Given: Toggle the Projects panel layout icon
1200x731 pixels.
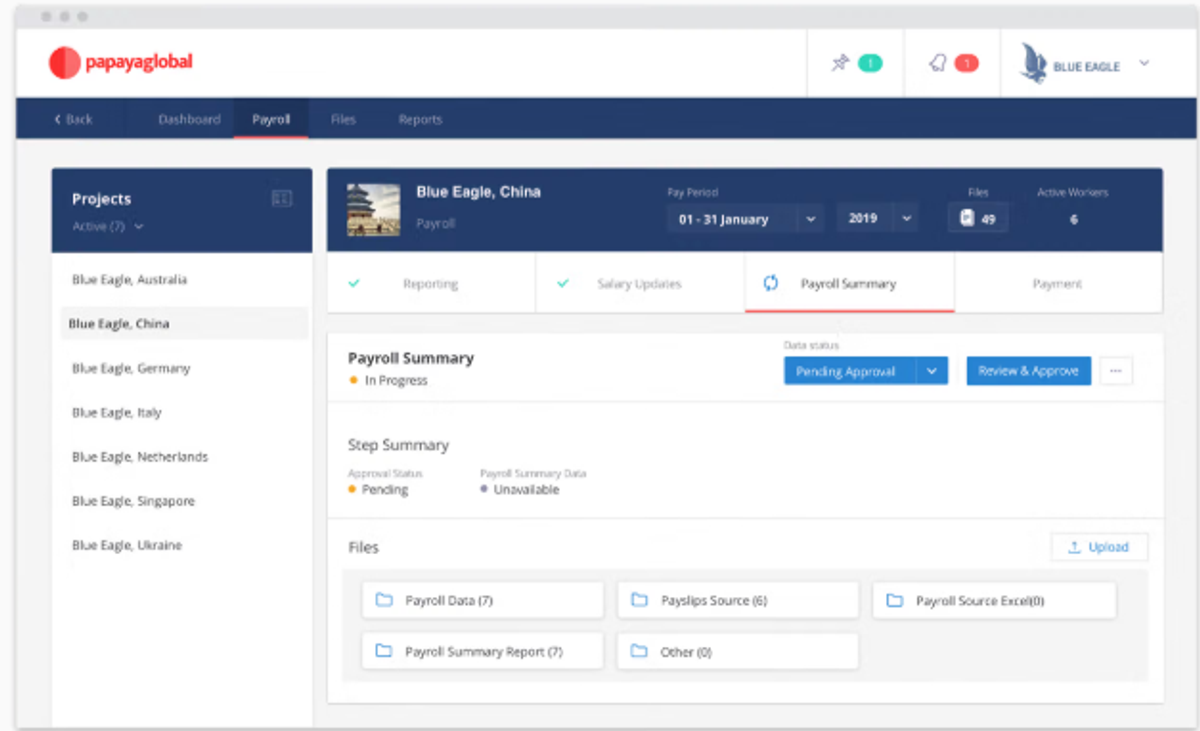Looking at the screenshot, I should point(282,199).
